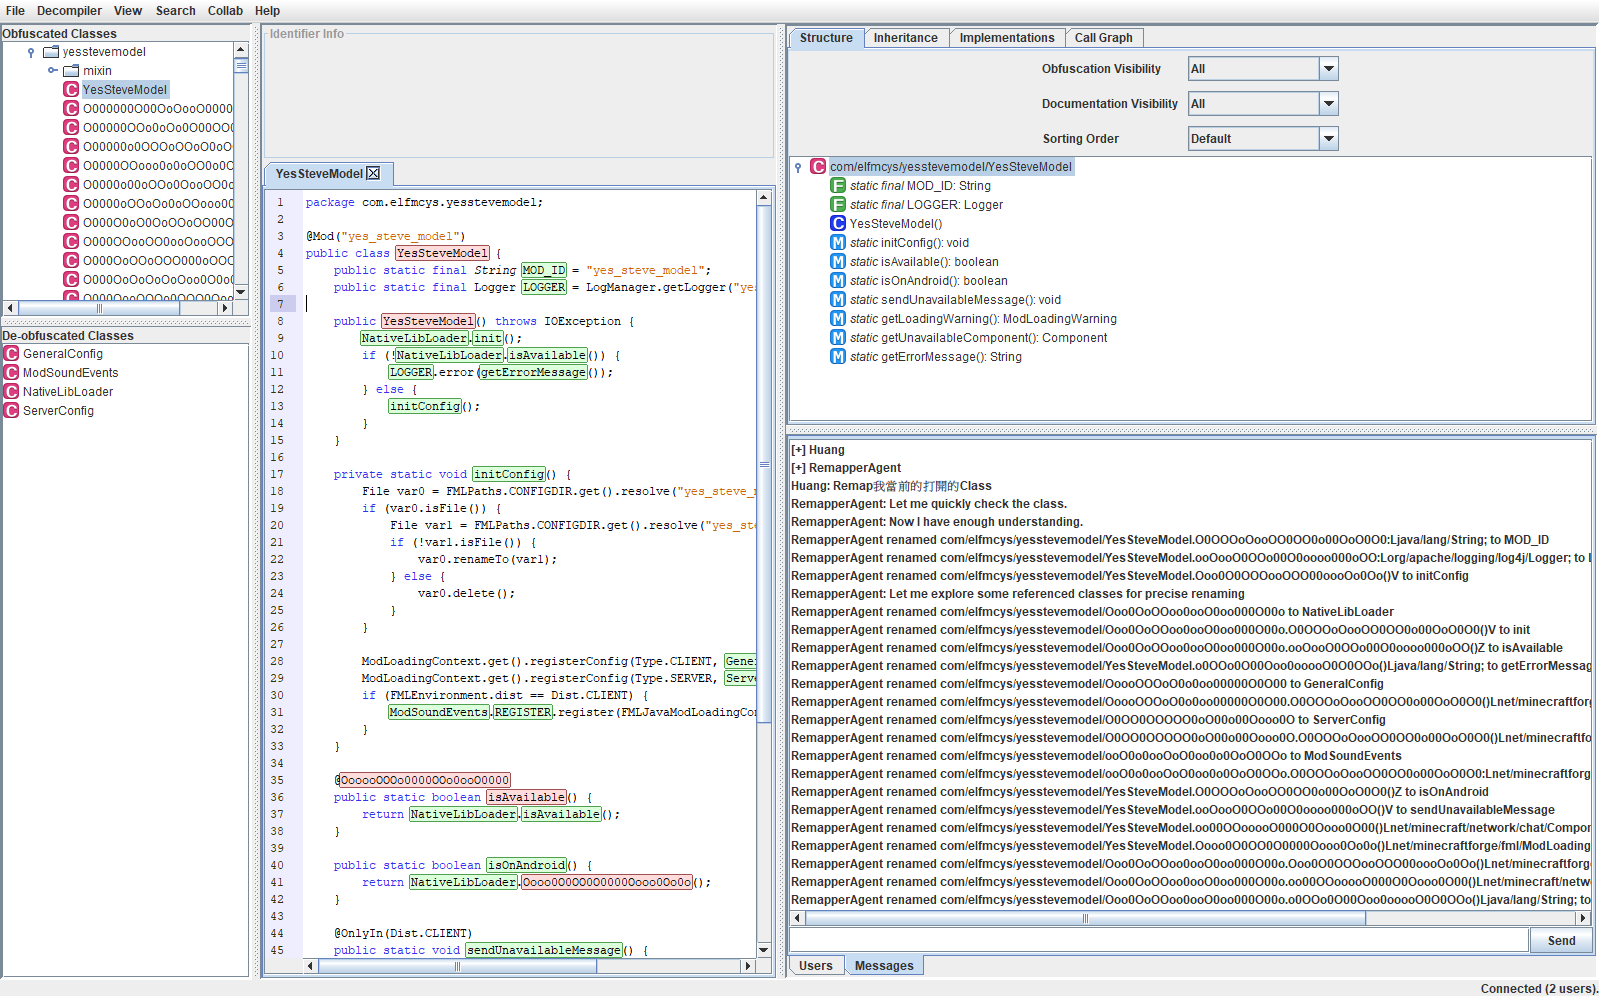Click the isAvailable() method icon in Structure

838,261
